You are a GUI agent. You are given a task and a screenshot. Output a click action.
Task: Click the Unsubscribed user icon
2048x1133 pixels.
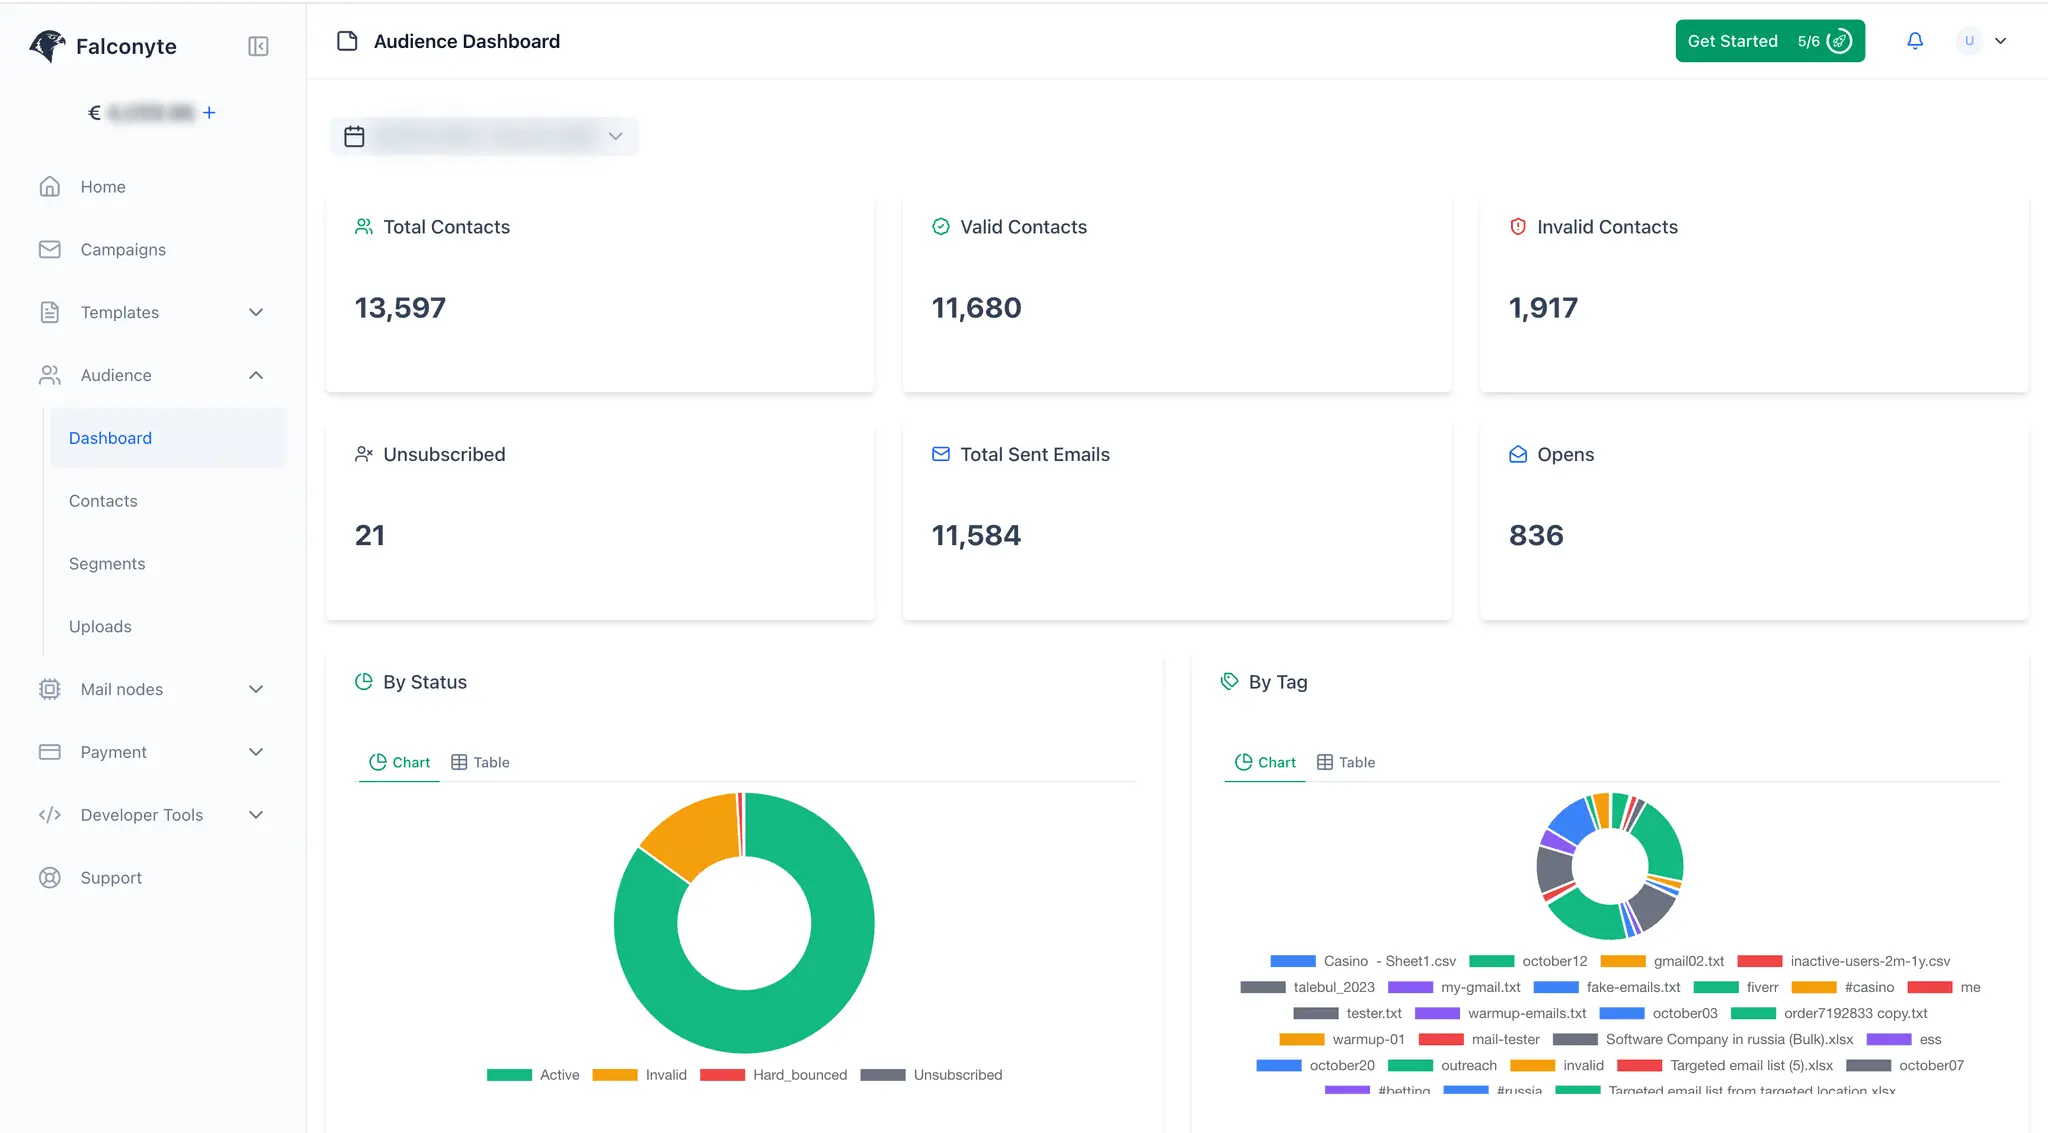[x=364, y=454]
